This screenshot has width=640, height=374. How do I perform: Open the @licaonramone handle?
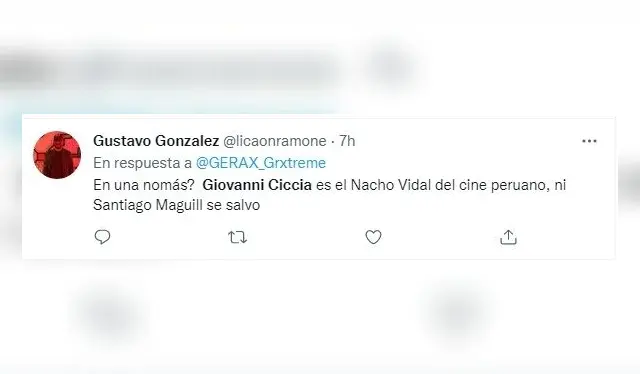tap(274, 141)
